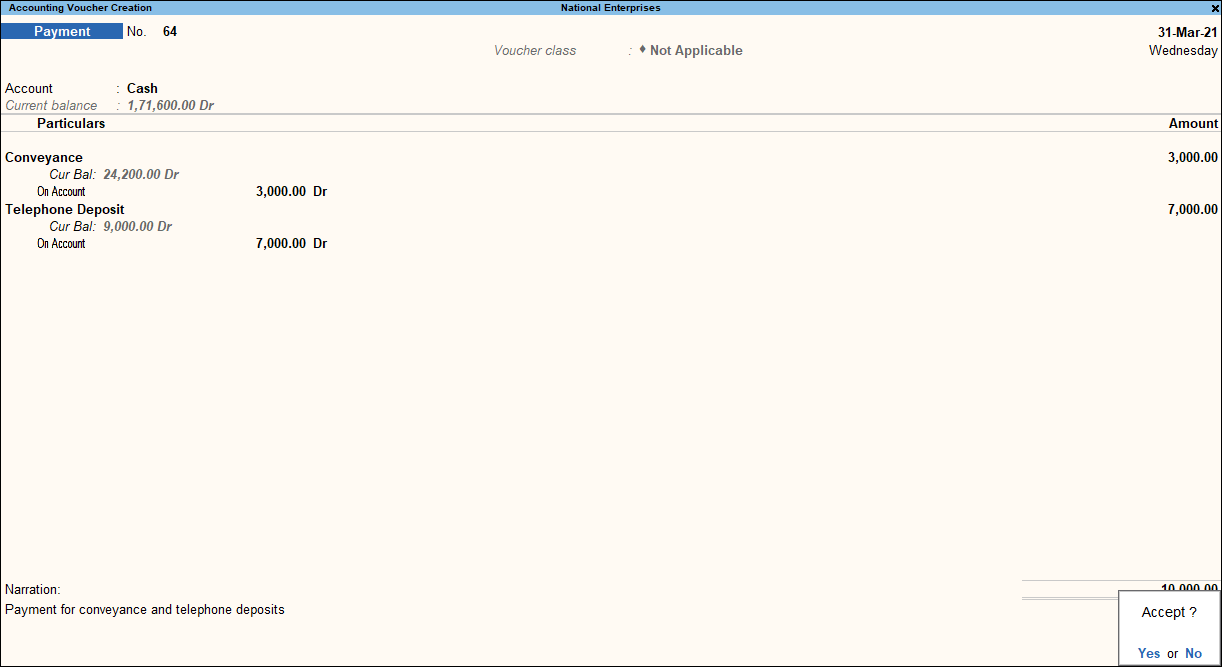Click the voucher date 31-Mar-21
Image resolution: width=1222 pixels, height=667 pixels.
(1187, 32)
